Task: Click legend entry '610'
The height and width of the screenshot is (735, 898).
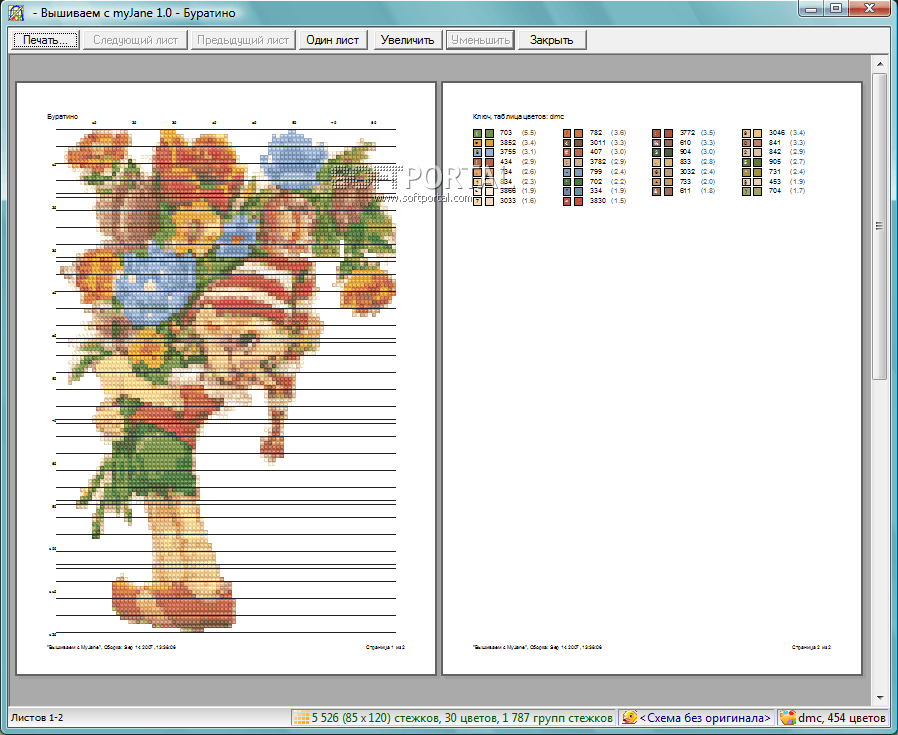Action: tap(685, 143)
